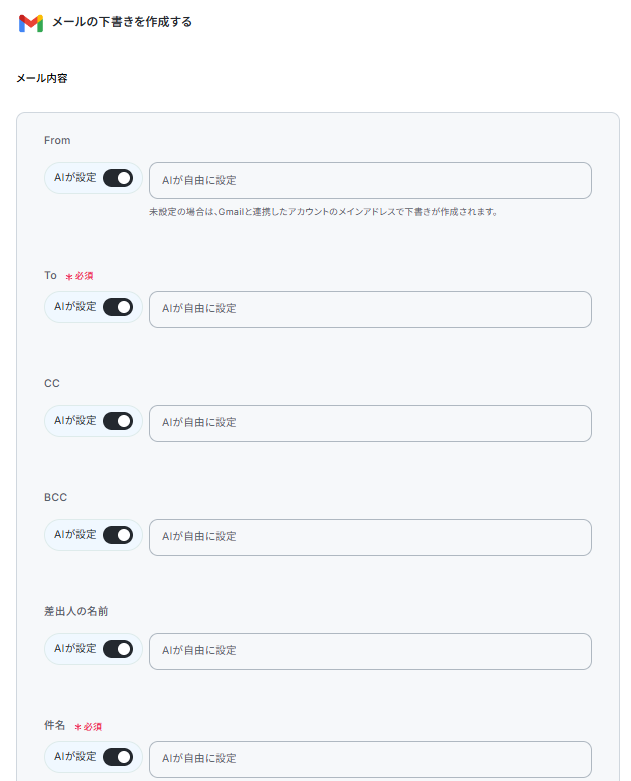This screenshot has height=781, width=631.
Task: Click the 'メールの下書きを作成する' title
Action: click(122, 22)
